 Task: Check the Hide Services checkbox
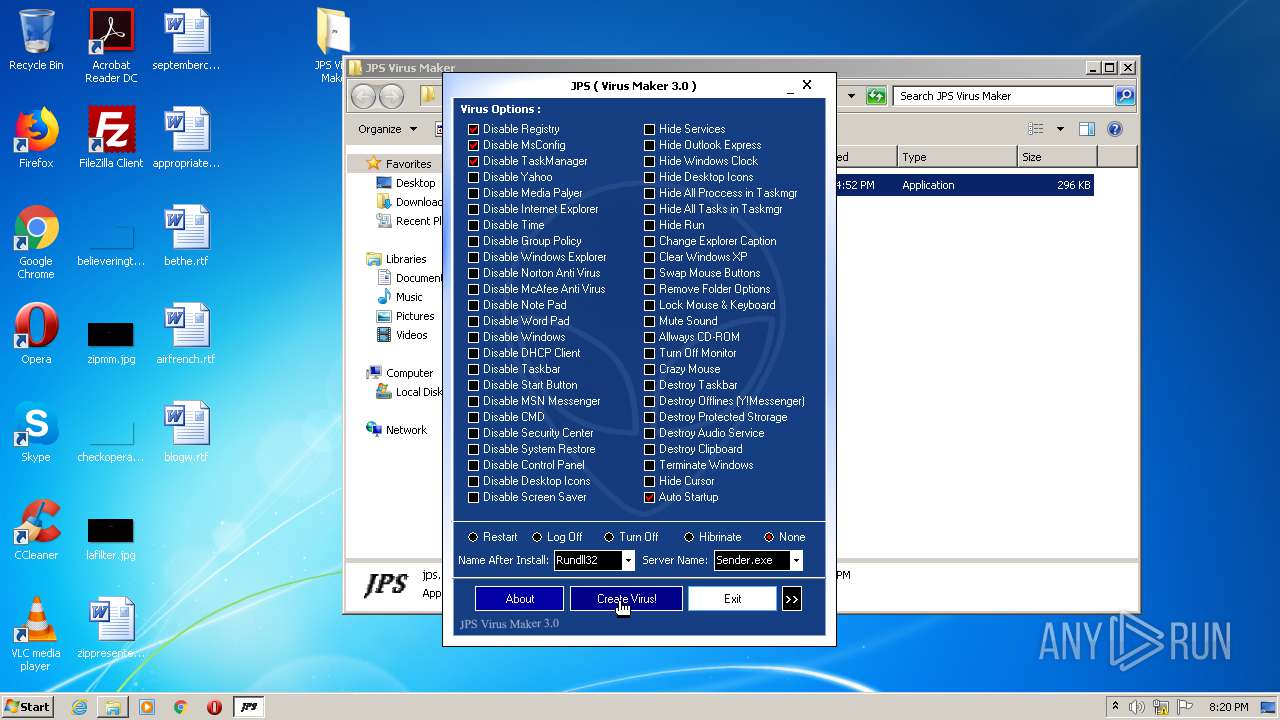coord(649,129)
